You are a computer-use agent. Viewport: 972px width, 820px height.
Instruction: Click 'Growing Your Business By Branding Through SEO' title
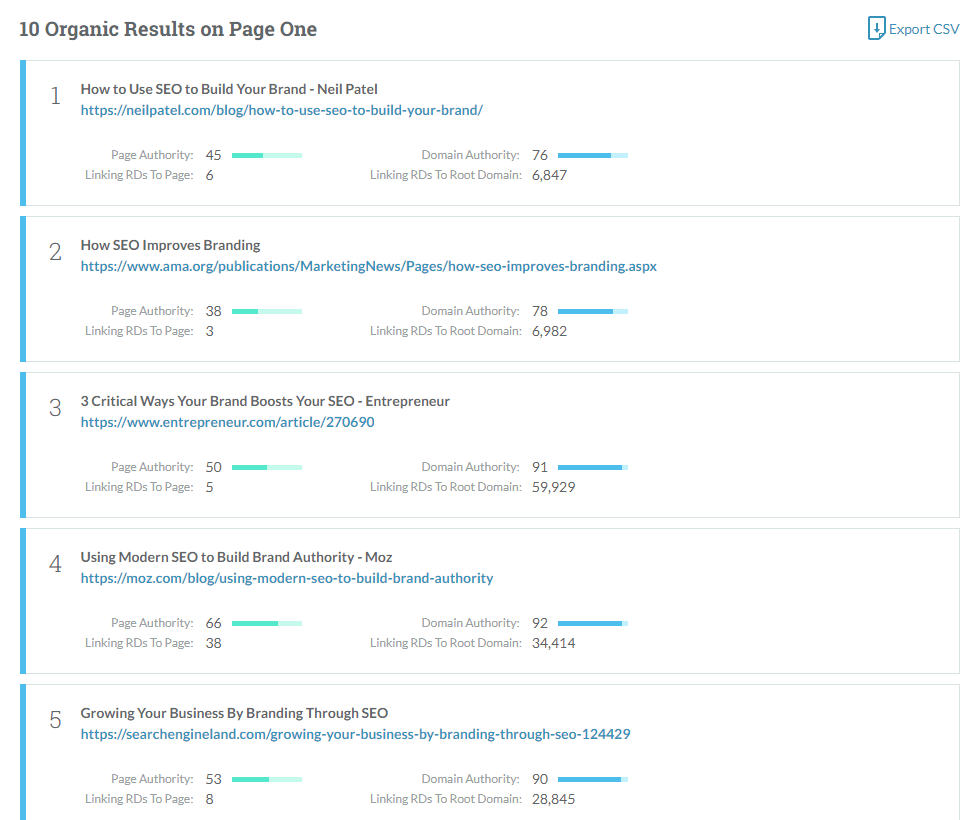(x=234, y=713)
